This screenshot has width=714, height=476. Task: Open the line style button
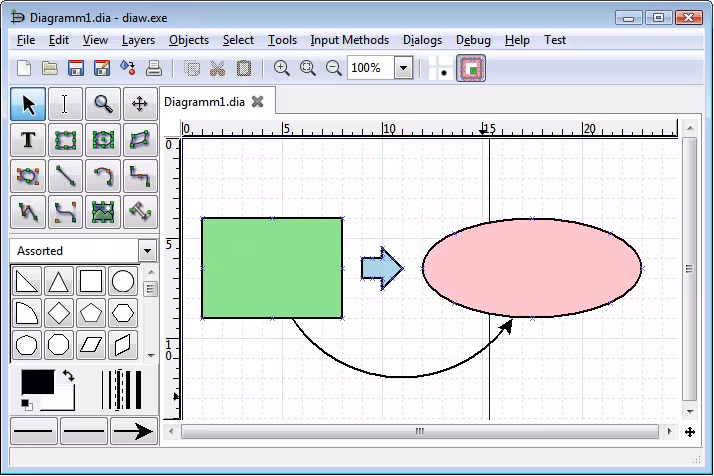[x=84, y=431]
